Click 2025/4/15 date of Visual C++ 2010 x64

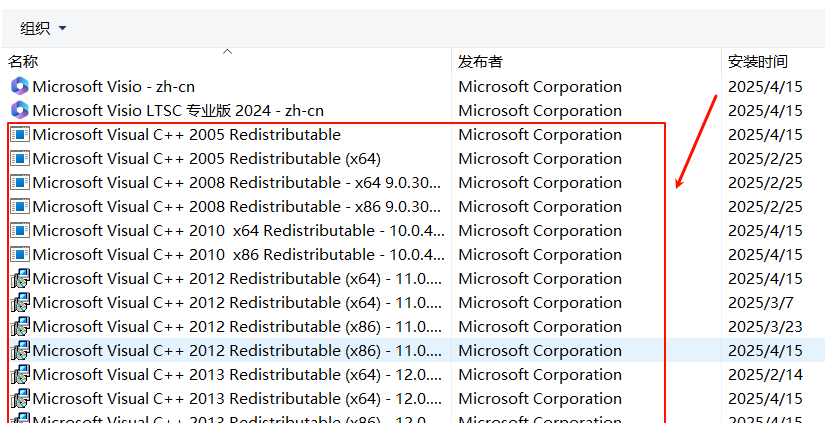coord(765,230)
